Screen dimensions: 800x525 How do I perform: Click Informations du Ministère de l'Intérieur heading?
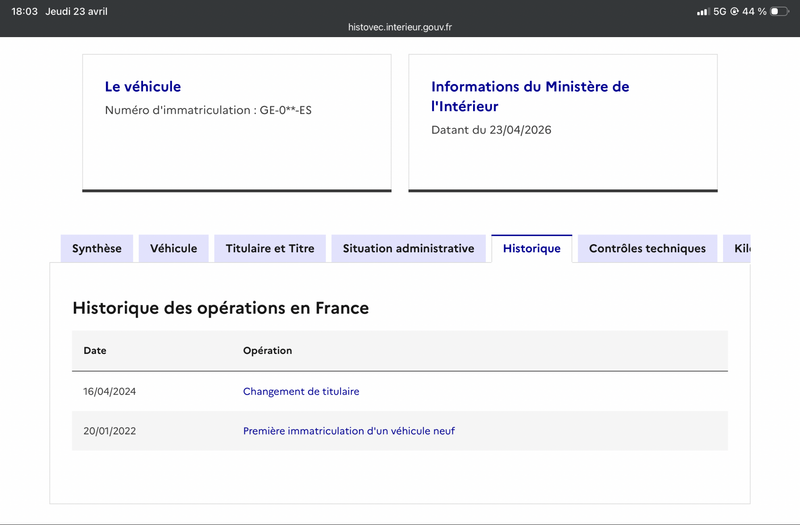530,96
